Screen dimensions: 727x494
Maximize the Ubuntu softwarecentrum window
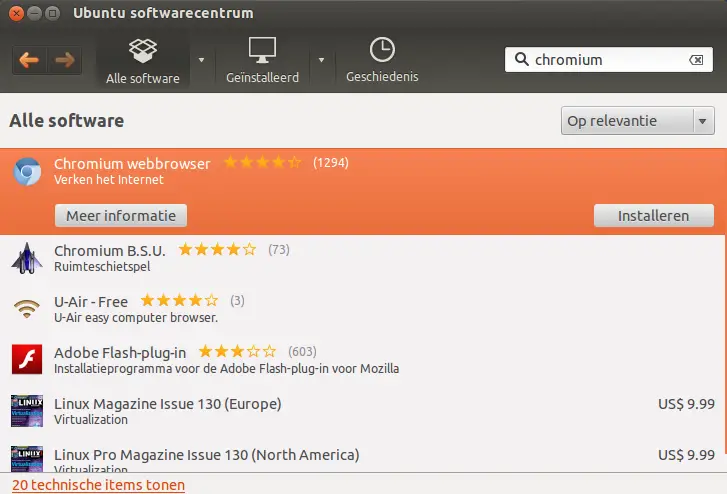(x=52, y=13)
